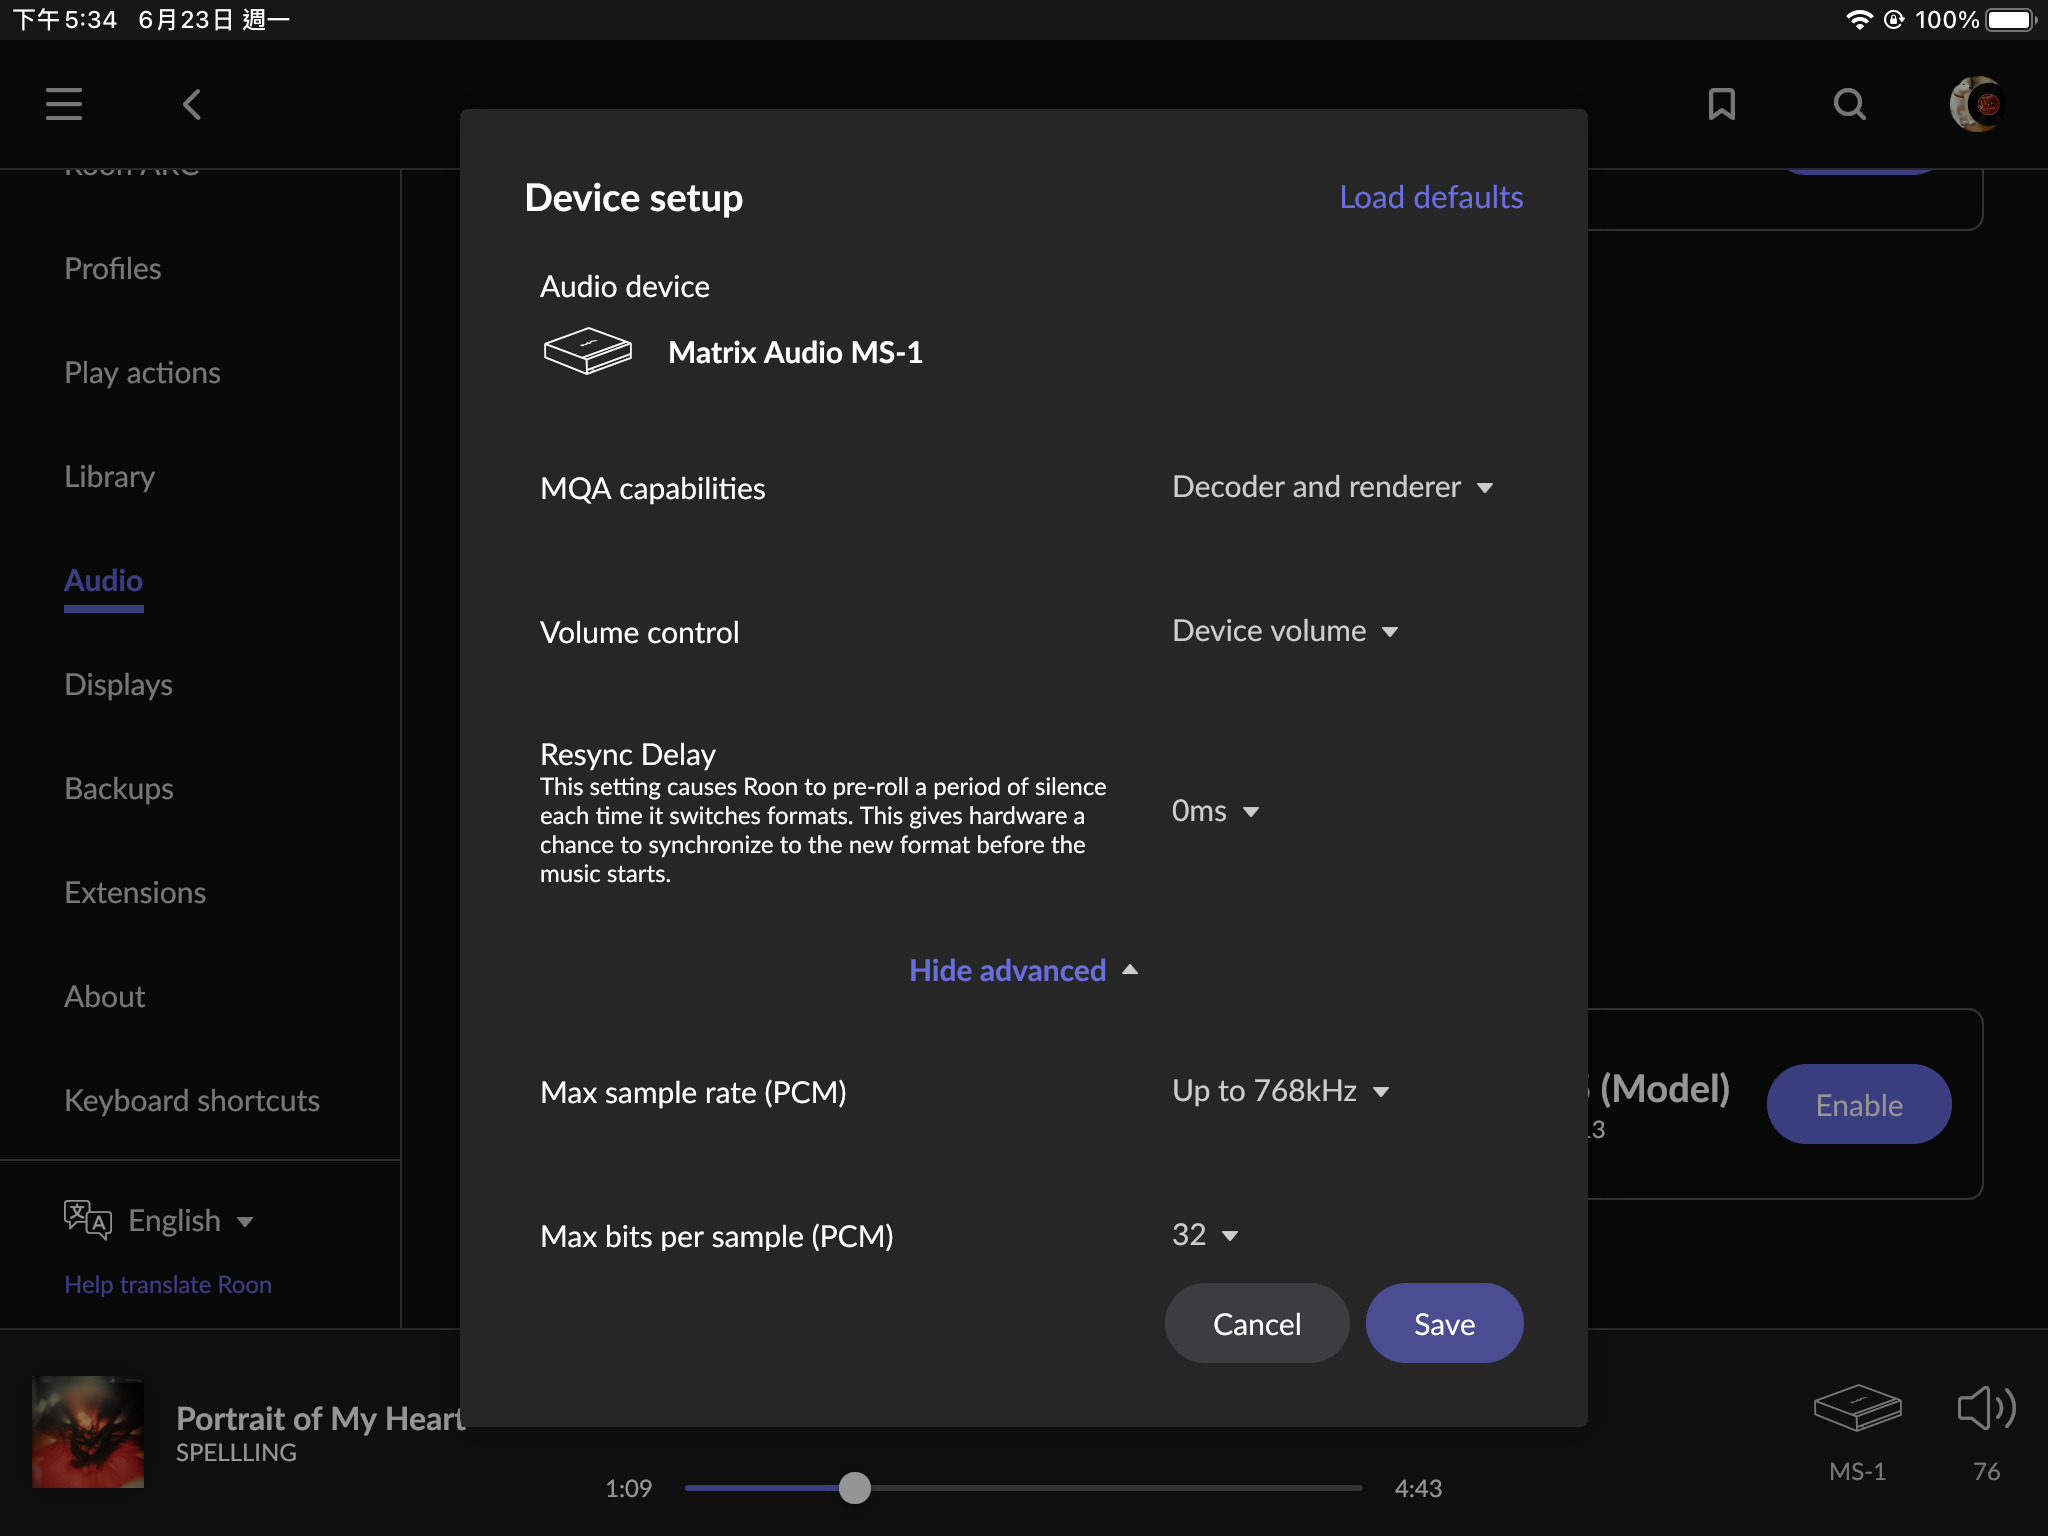Open Play actions settings tab
Image resolution: width=2048 pixels, height=1536 pixels.
[x=142, y=372]
